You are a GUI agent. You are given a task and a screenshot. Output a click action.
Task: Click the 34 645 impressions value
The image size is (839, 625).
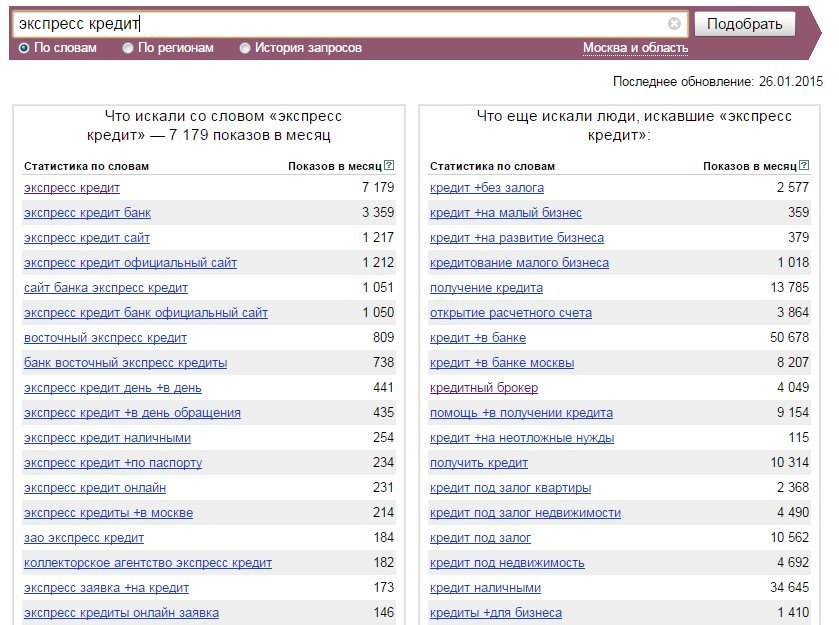(789, 588)
